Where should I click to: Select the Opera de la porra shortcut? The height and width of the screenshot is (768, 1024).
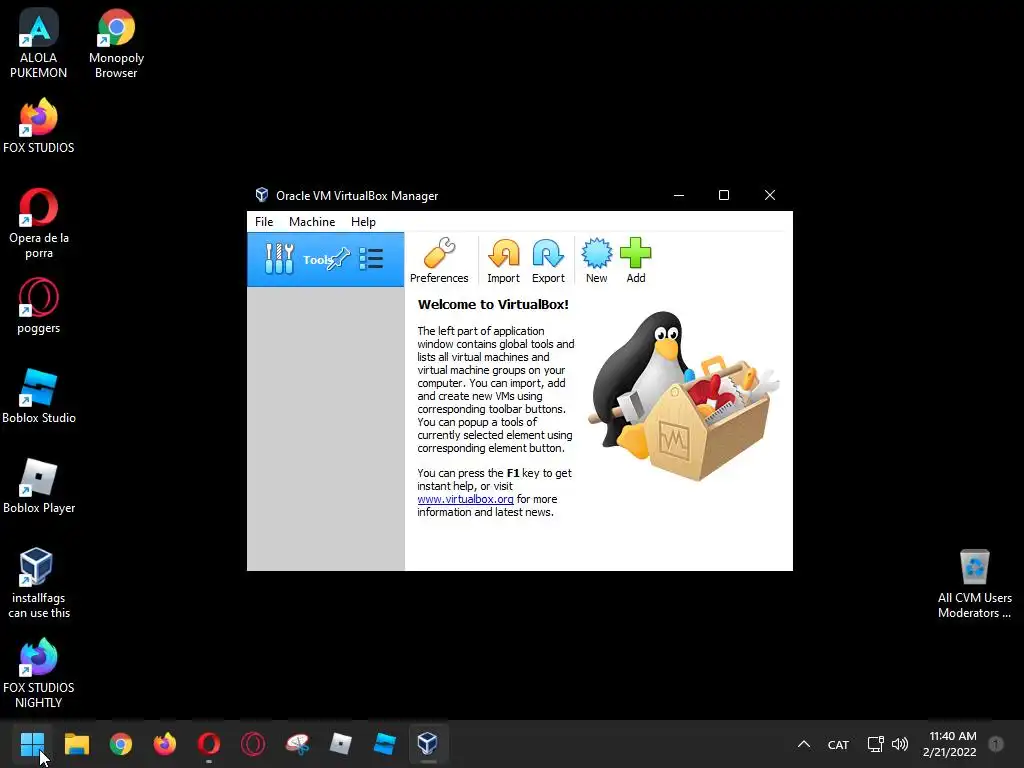click(39, 223)
